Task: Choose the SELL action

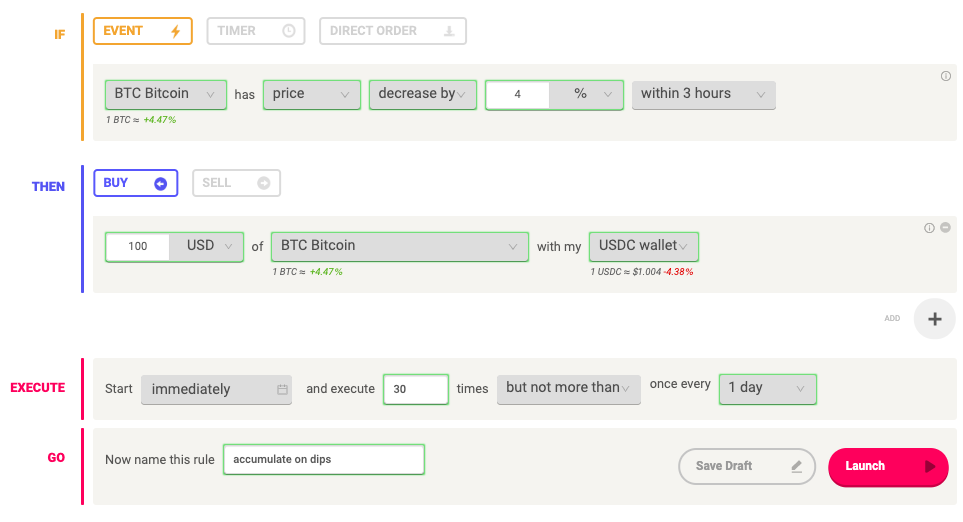Action: tap(236, 183)
